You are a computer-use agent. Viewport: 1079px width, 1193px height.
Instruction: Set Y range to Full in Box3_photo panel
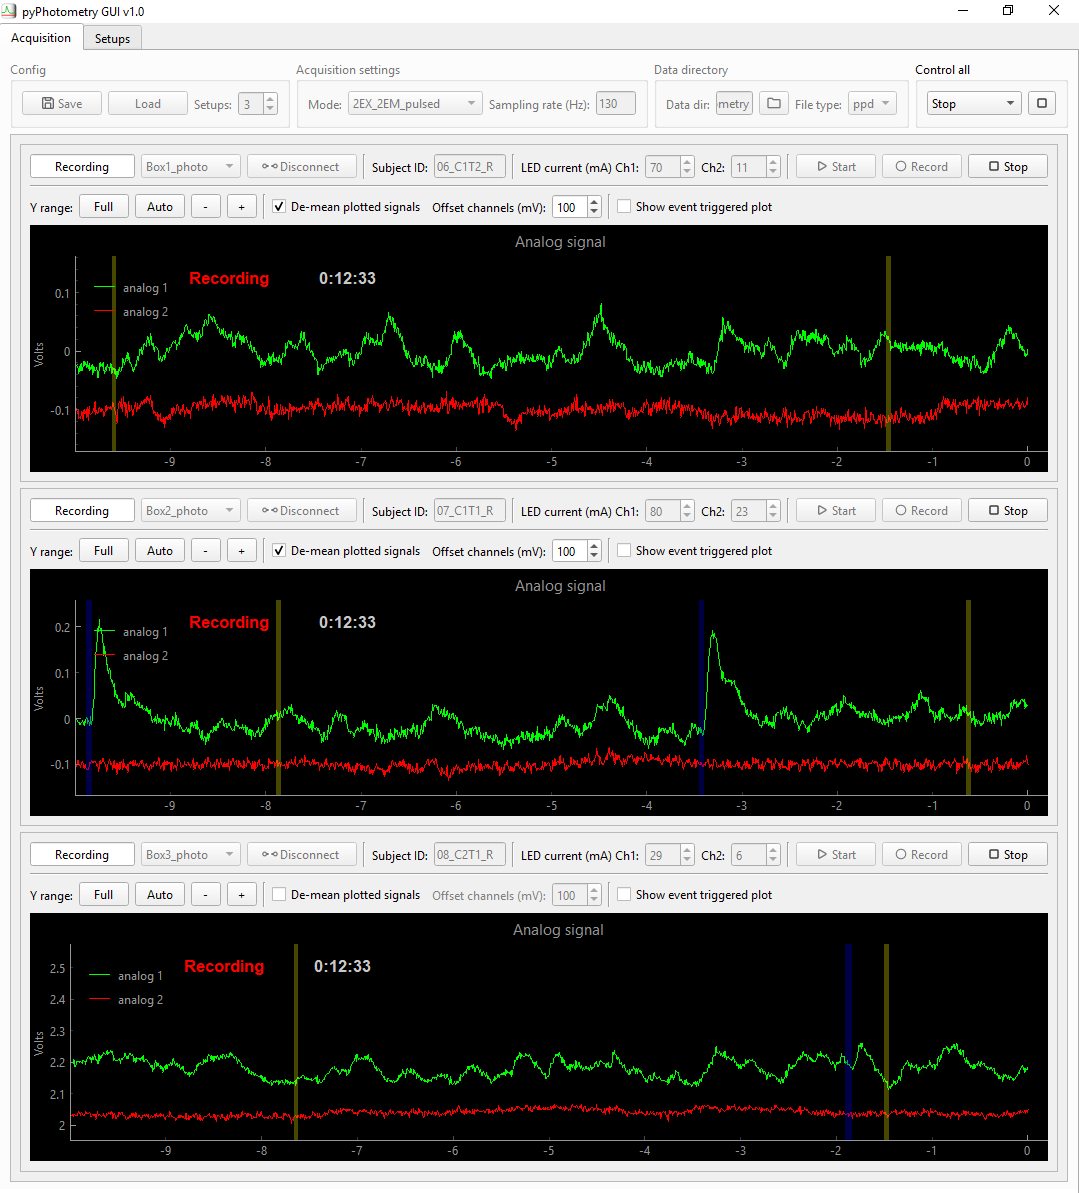103,894
